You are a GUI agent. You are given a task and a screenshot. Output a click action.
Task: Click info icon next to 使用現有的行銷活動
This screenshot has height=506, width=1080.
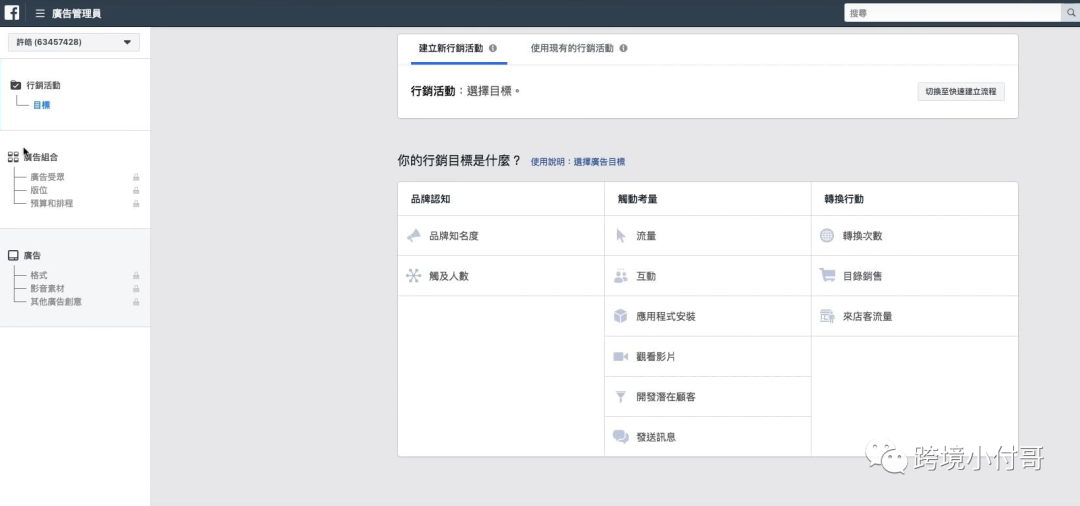point(623,49)
